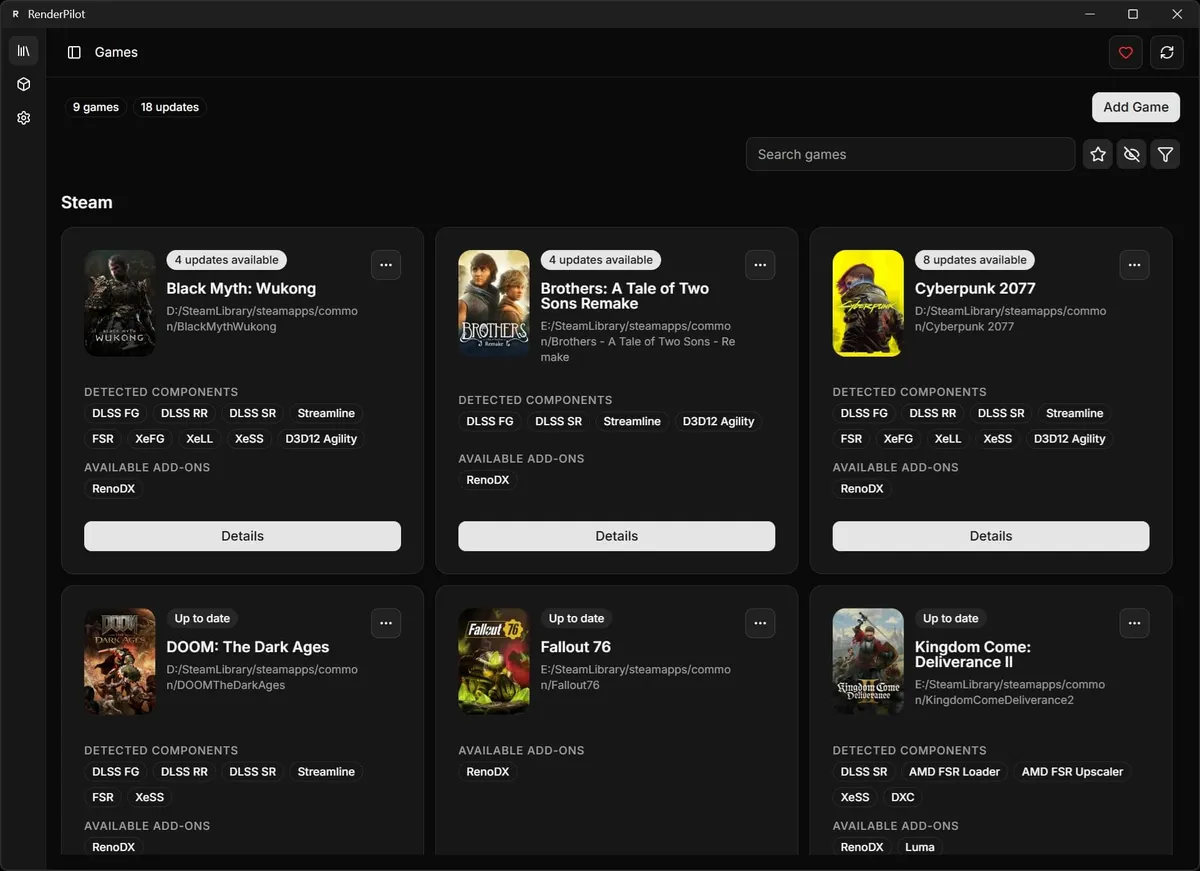
Task: Click the 18 updates badge
Action: tap(170, 107)
